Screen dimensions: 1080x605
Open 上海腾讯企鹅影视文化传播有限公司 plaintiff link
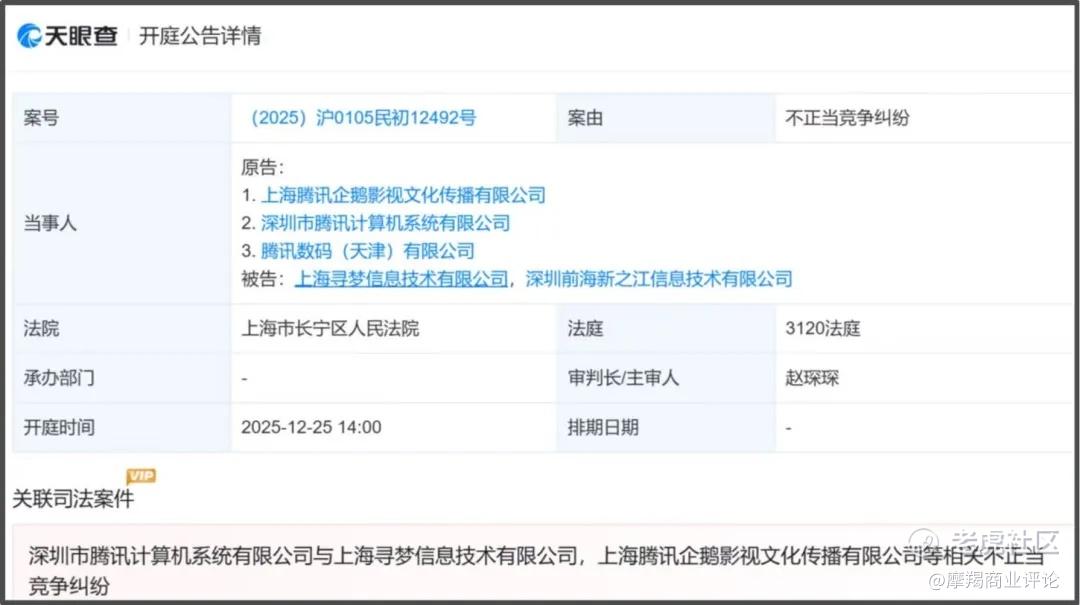tap(403, 195)
